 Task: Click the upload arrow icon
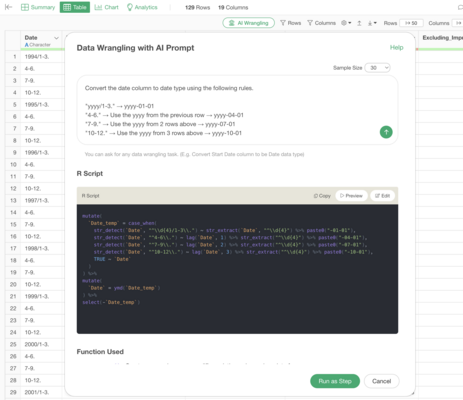pos(359,23)
